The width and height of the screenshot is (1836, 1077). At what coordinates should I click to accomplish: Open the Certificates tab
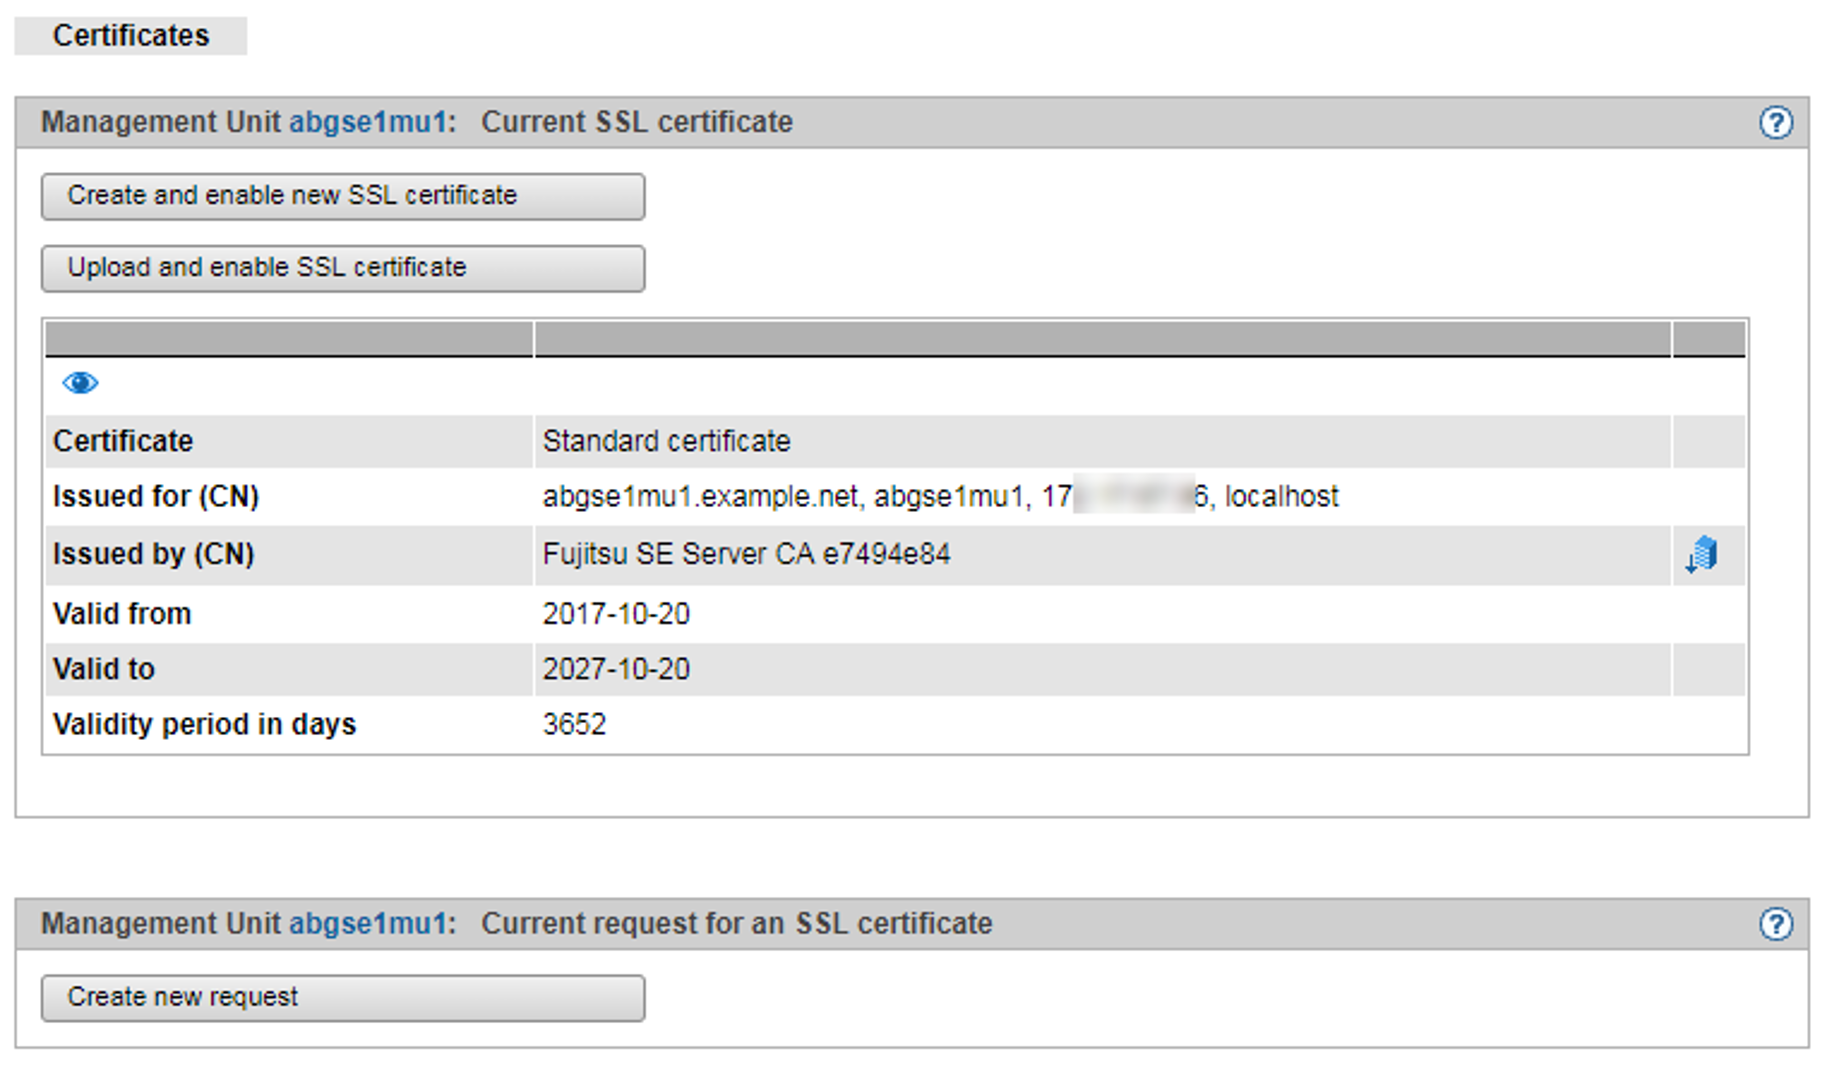pyautogui.click(x=131, y=36)
